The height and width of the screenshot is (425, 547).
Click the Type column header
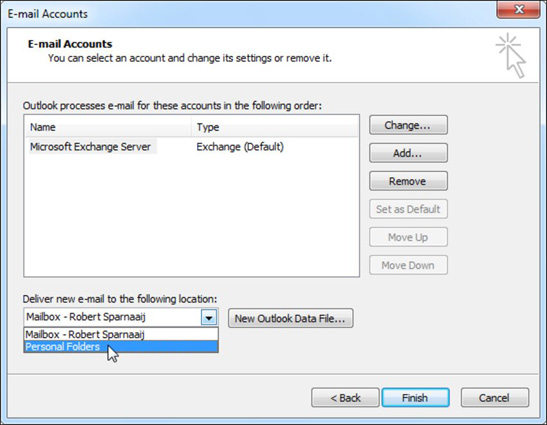(275, 127)
